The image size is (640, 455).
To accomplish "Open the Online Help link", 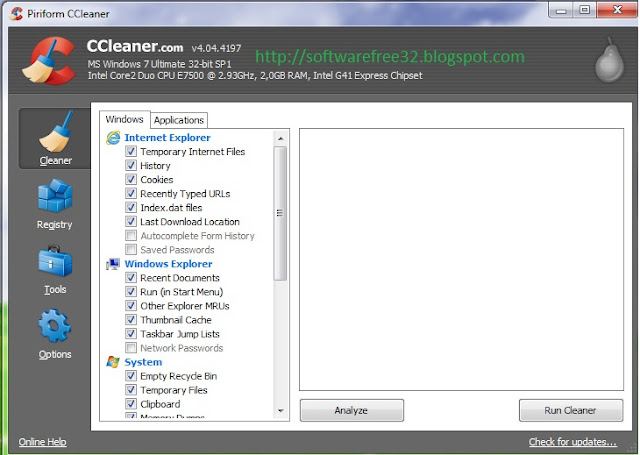I will coord(42,442).
